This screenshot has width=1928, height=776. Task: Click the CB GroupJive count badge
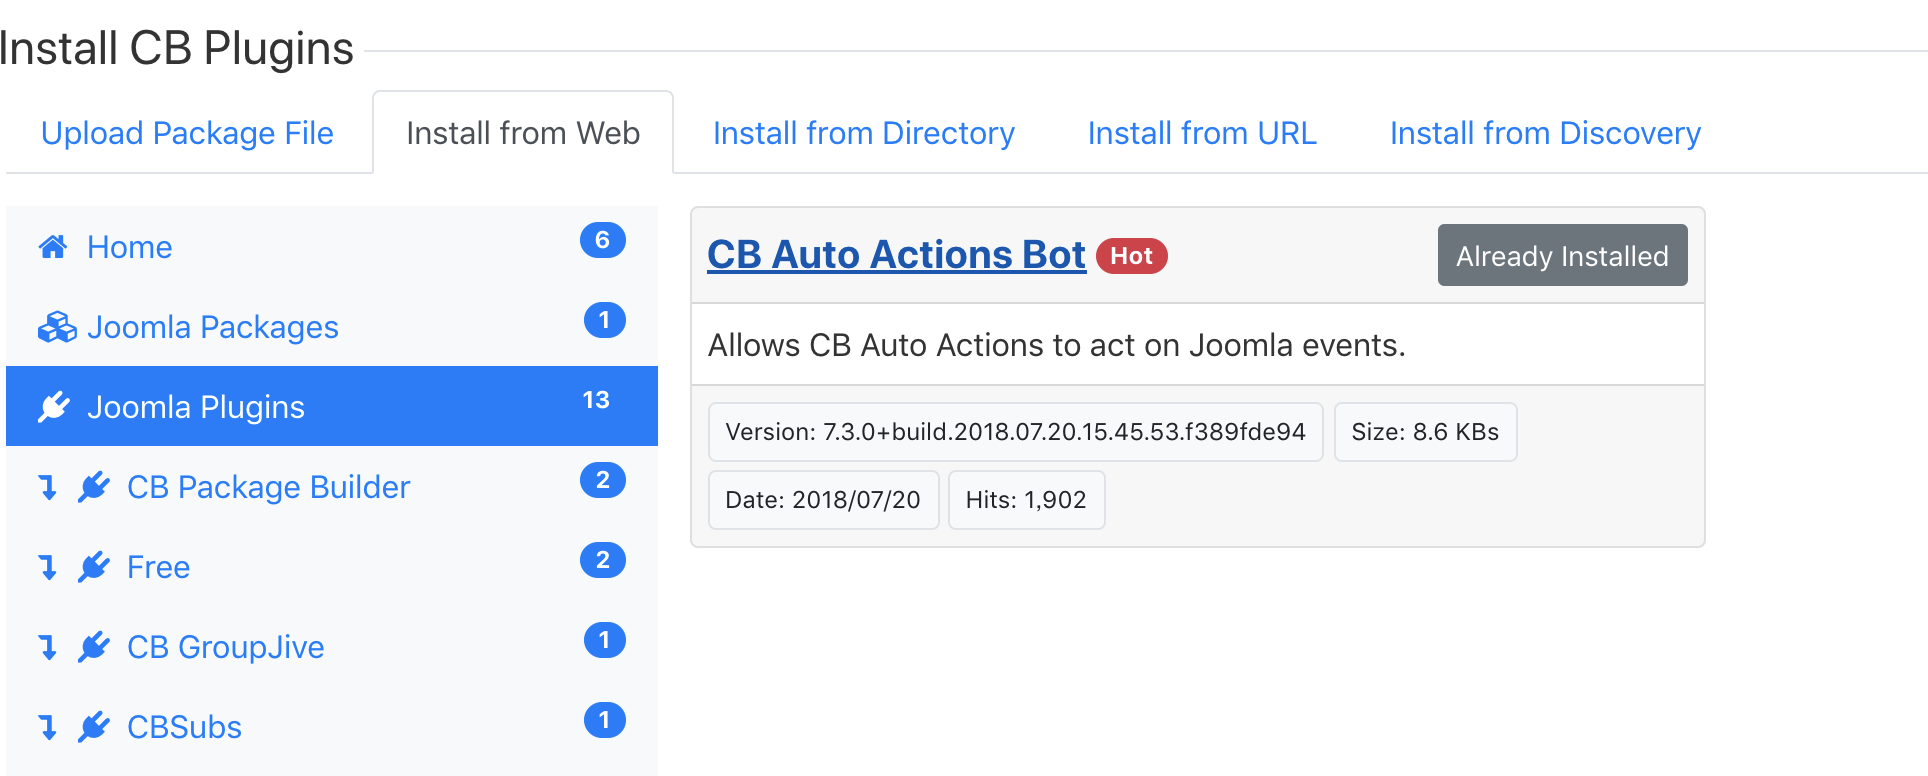click(x=605, y=640)
